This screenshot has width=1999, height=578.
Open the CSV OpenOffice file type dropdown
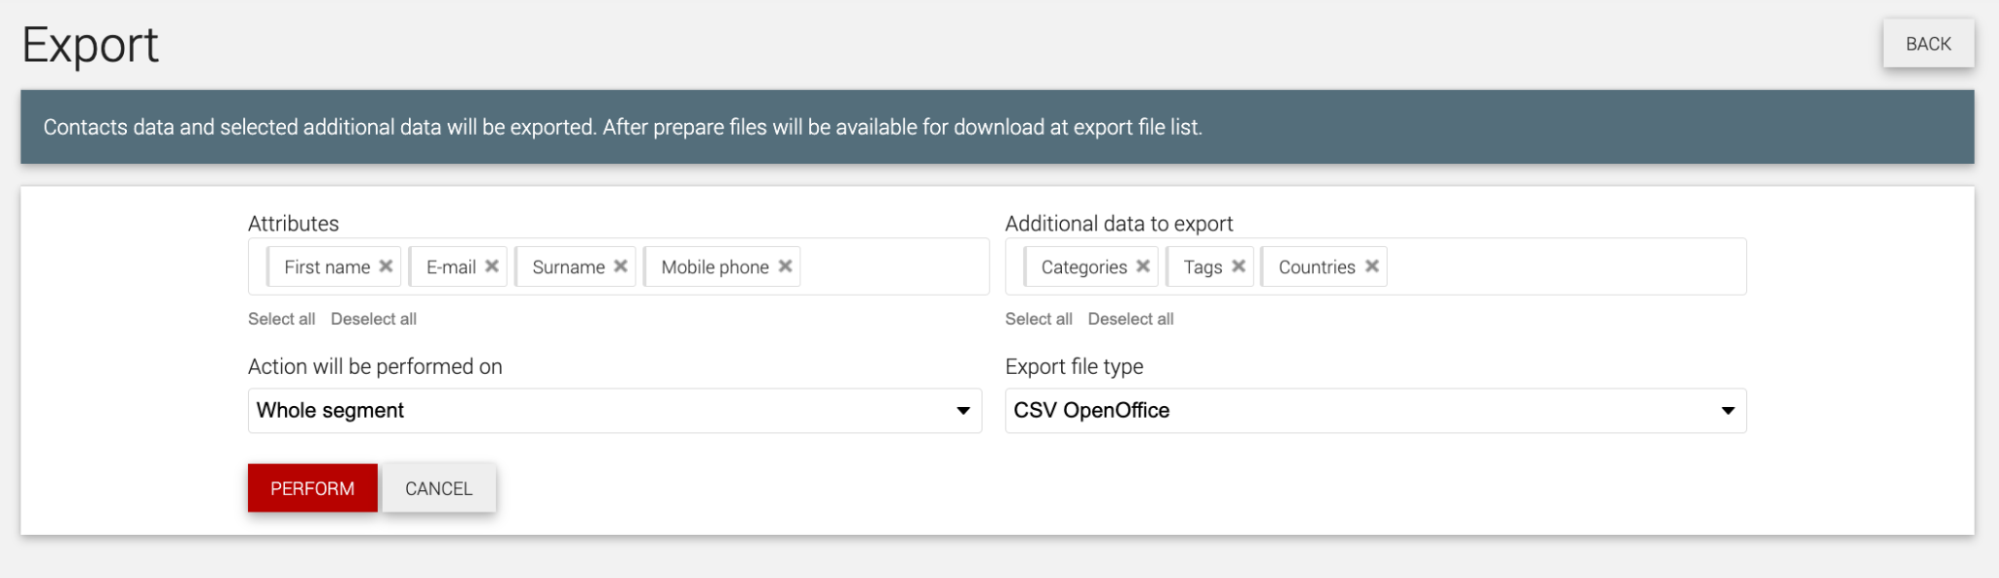pos(1375,411)
